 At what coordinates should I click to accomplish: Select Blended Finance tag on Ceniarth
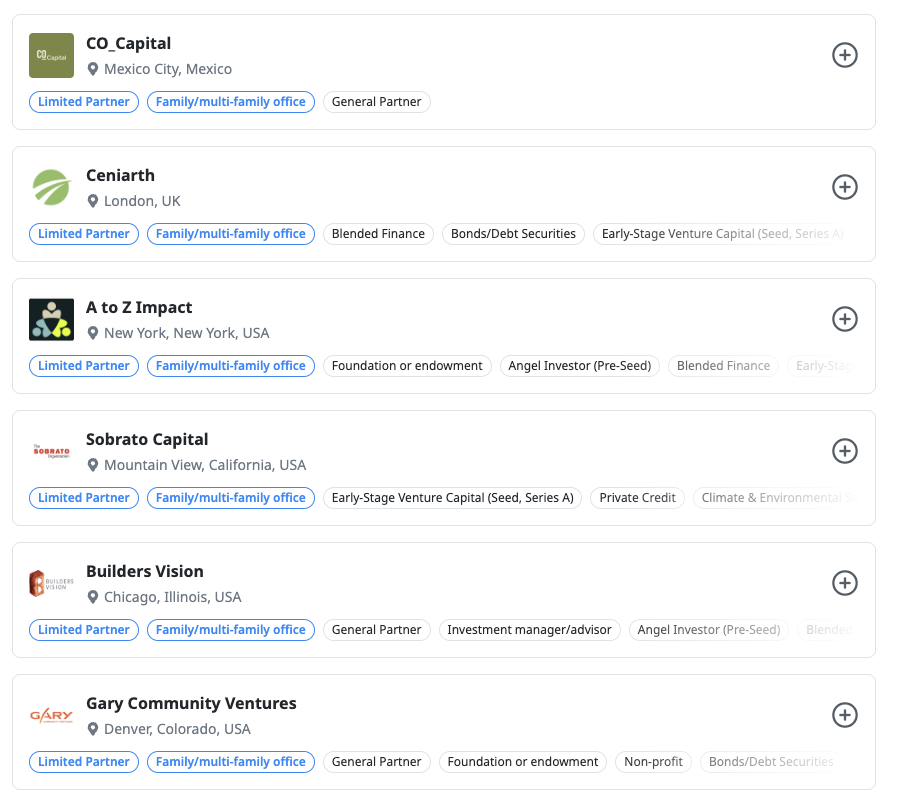(x=378, y=234)
